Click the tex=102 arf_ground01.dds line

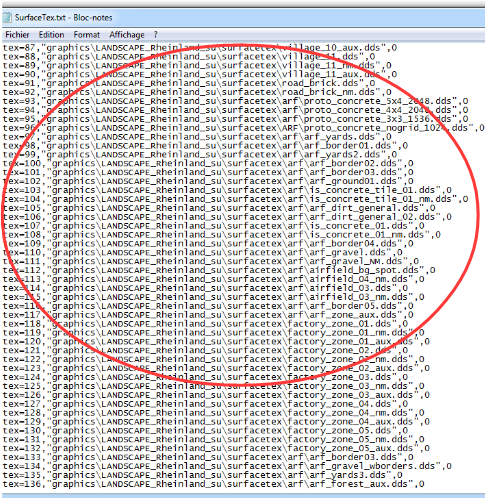[x=208, y=181]
